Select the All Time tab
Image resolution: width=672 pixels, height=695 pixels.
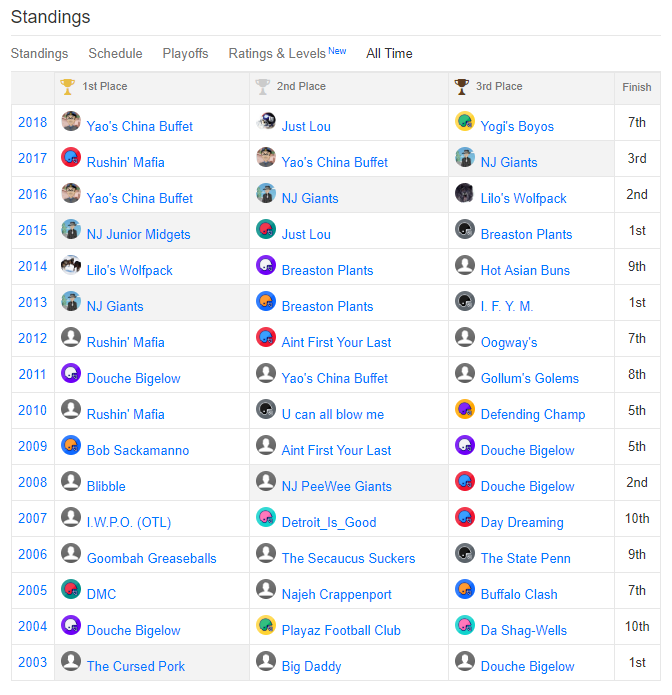389,54
